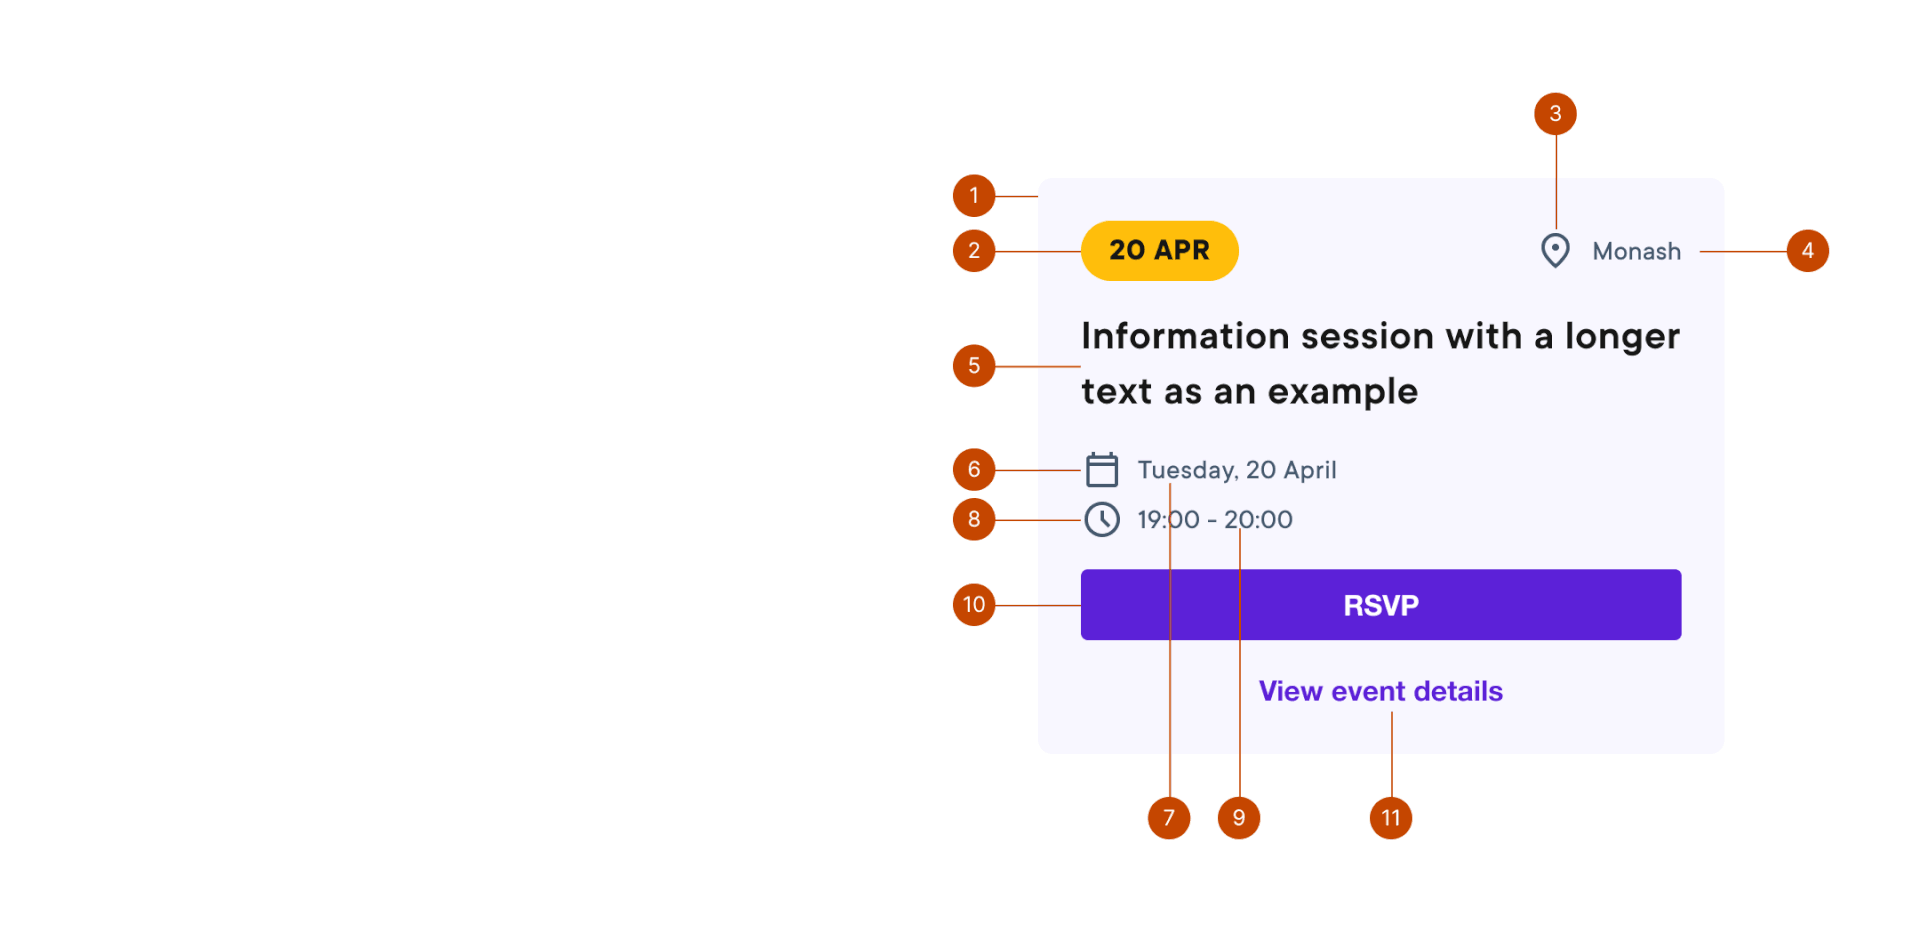Select annotation marker number 5
The image size is (1920, 932).
click(974, 366)
